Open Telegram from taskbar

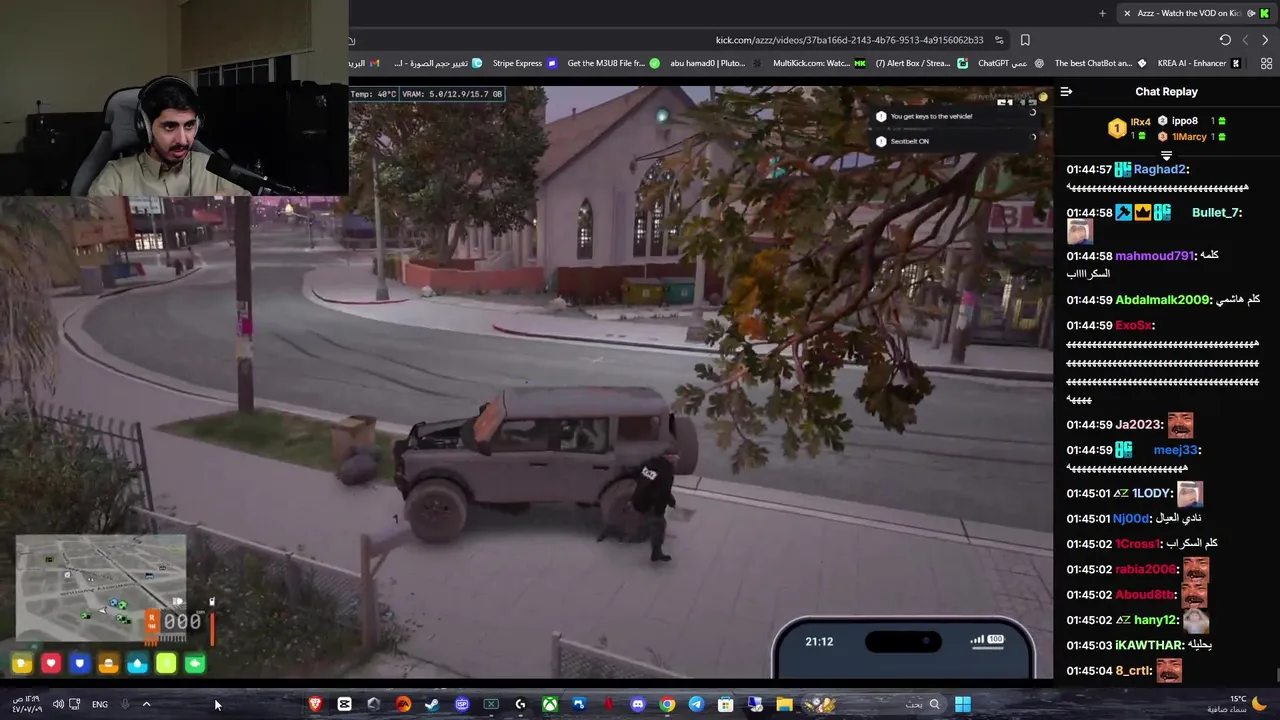pos(696,704)
